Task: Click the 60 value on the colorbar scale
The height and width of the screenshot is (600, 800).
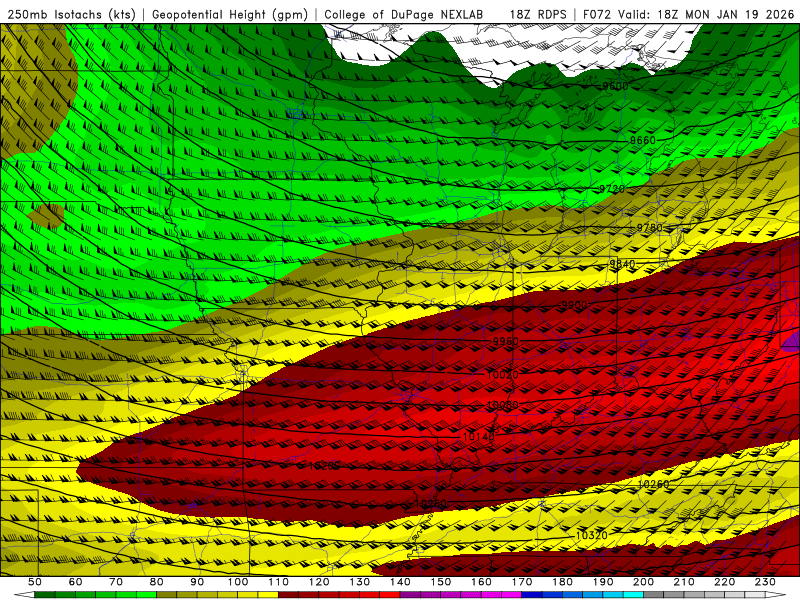Action: point(76,582)
